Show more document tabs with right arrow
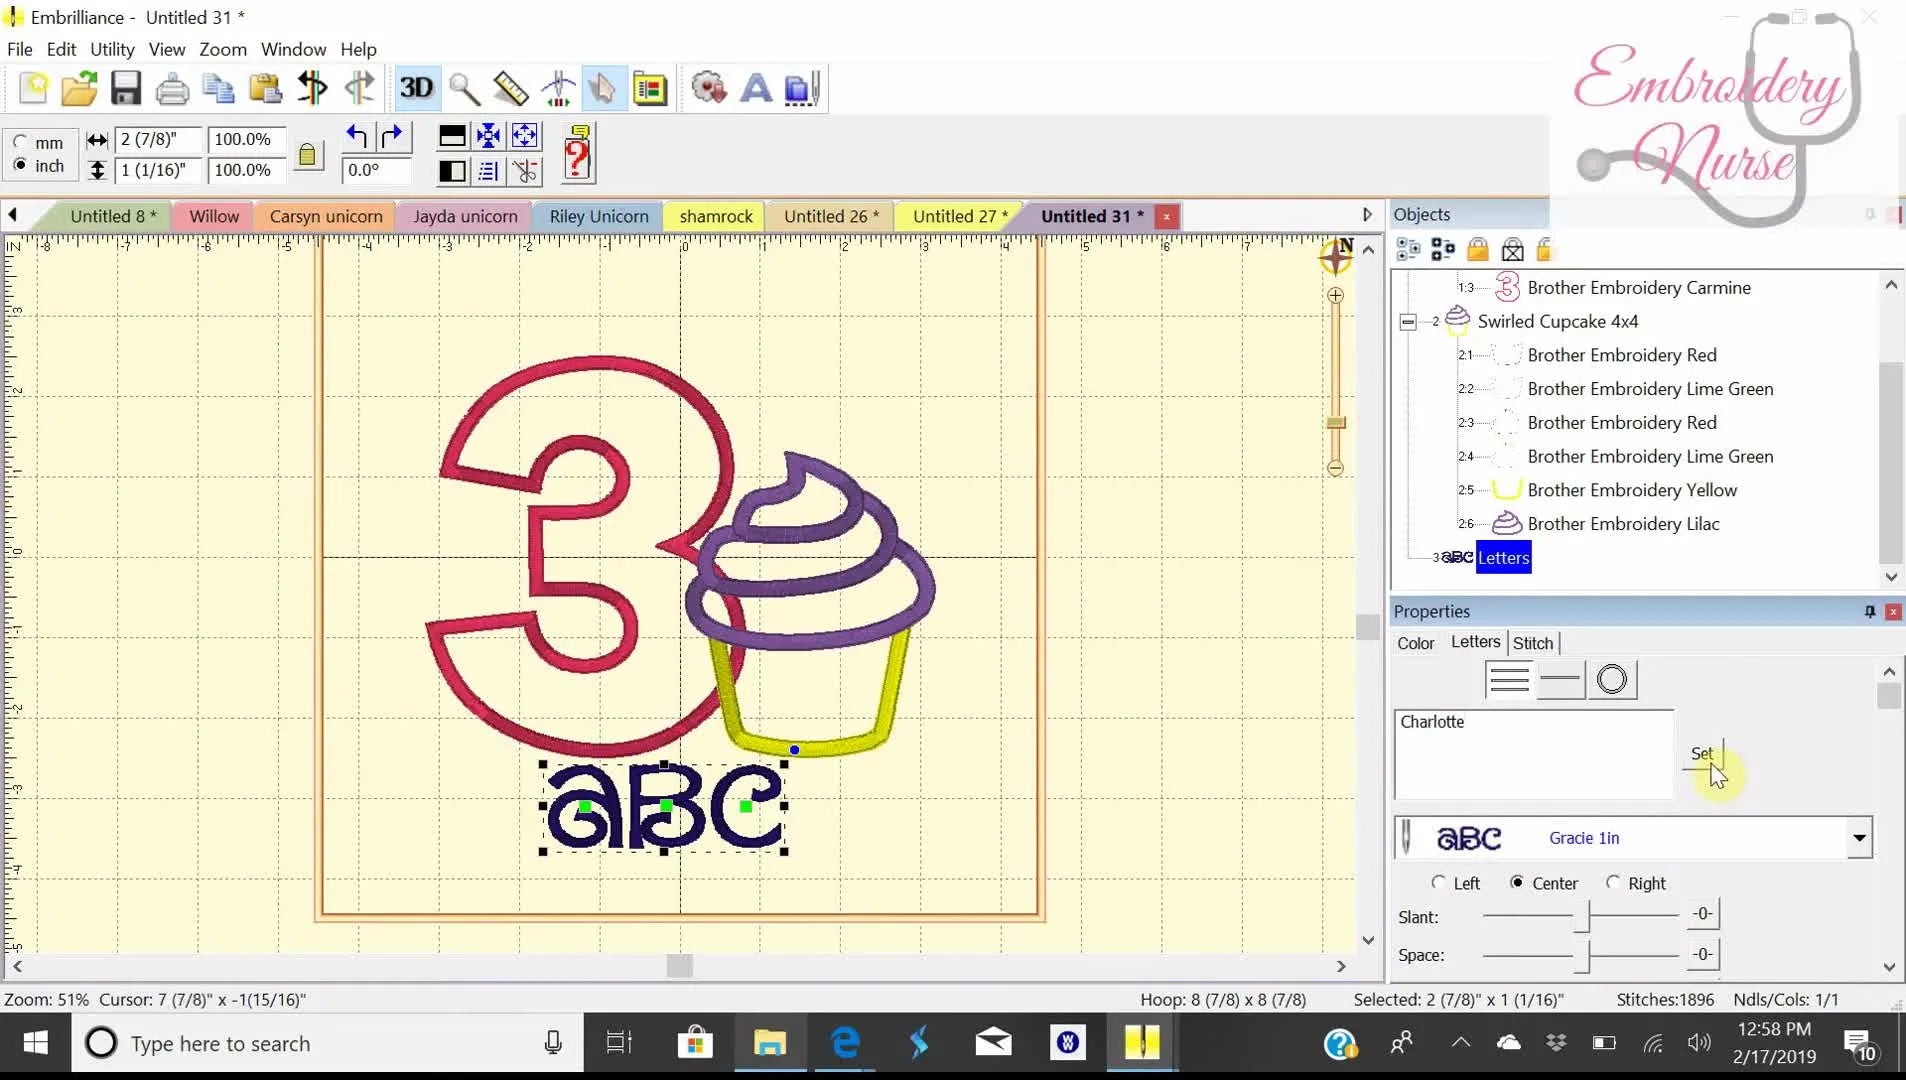 pos(1367,215)
